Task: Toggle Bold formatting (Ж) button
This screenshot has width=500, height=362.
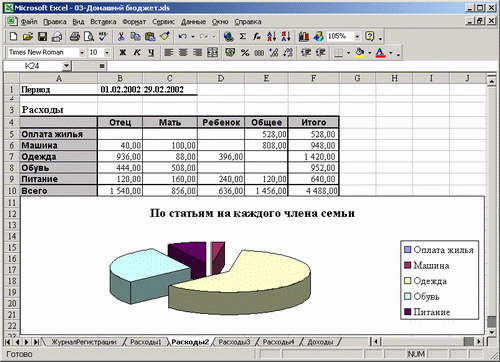Action: pyautogui.click(x=123, y=53)
